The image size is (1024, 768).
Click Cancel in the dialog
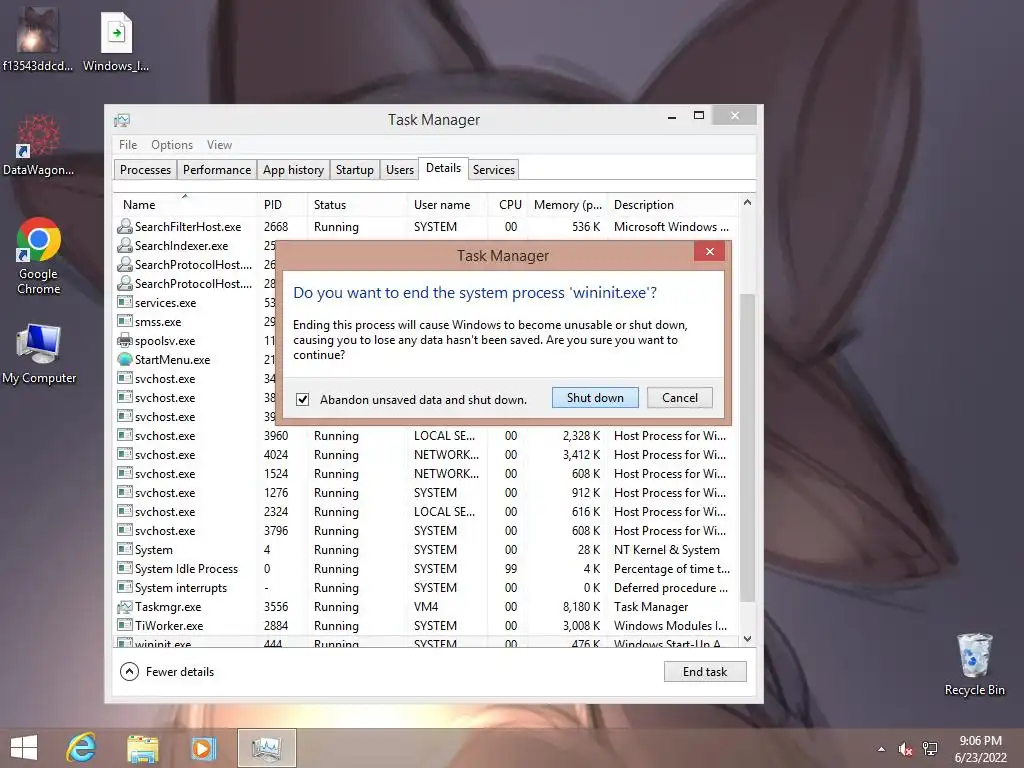pyautogui.click(x=679, y=398)
